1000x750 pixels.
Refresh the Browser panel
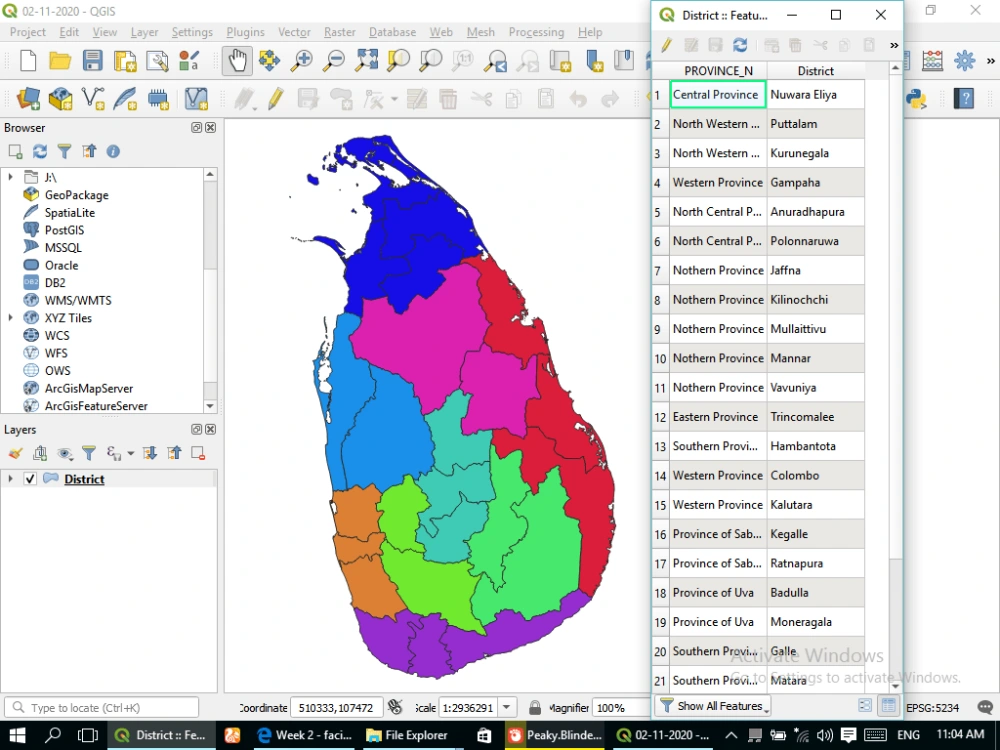coord(39,150)
